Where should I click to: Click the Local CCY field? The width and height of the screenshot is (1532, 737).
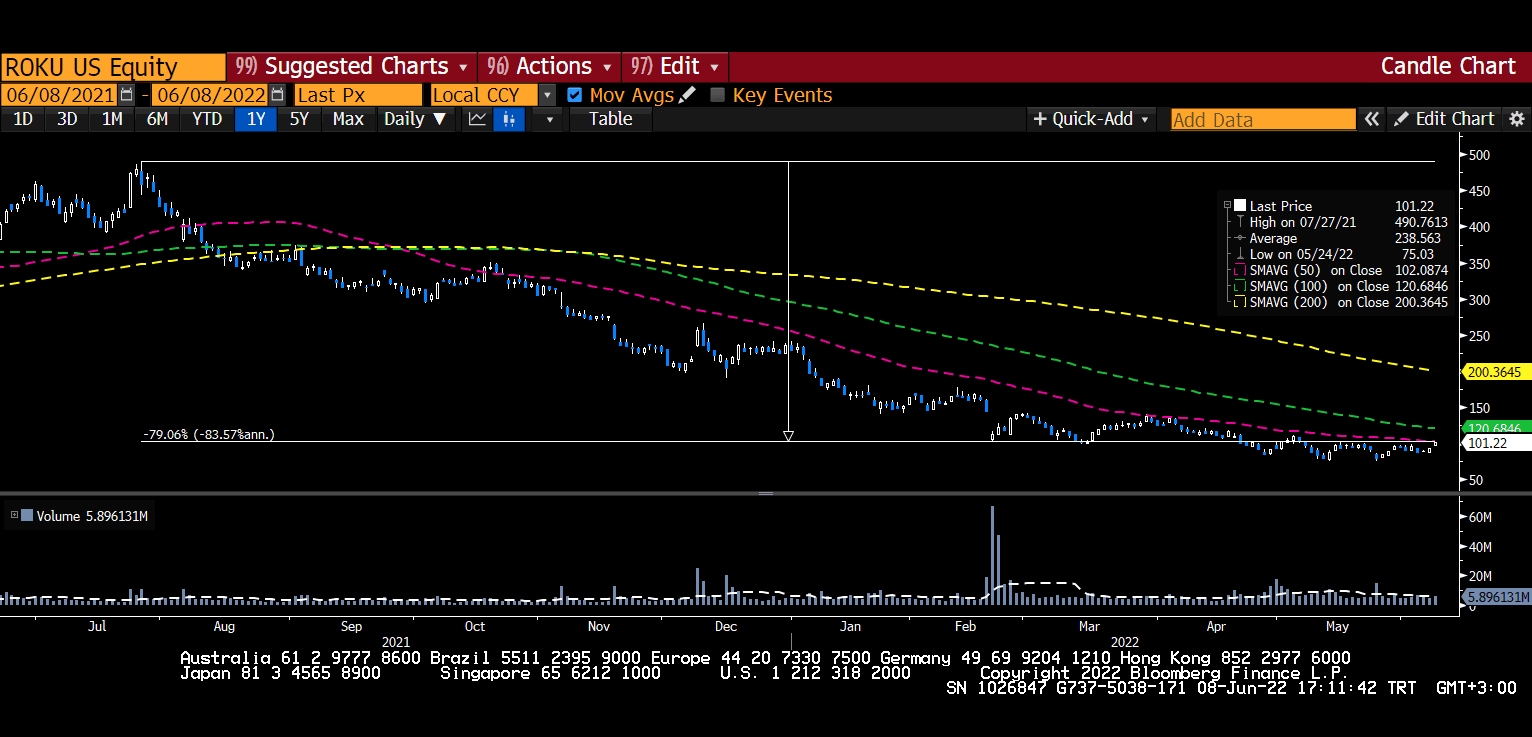tap(485, 95)
